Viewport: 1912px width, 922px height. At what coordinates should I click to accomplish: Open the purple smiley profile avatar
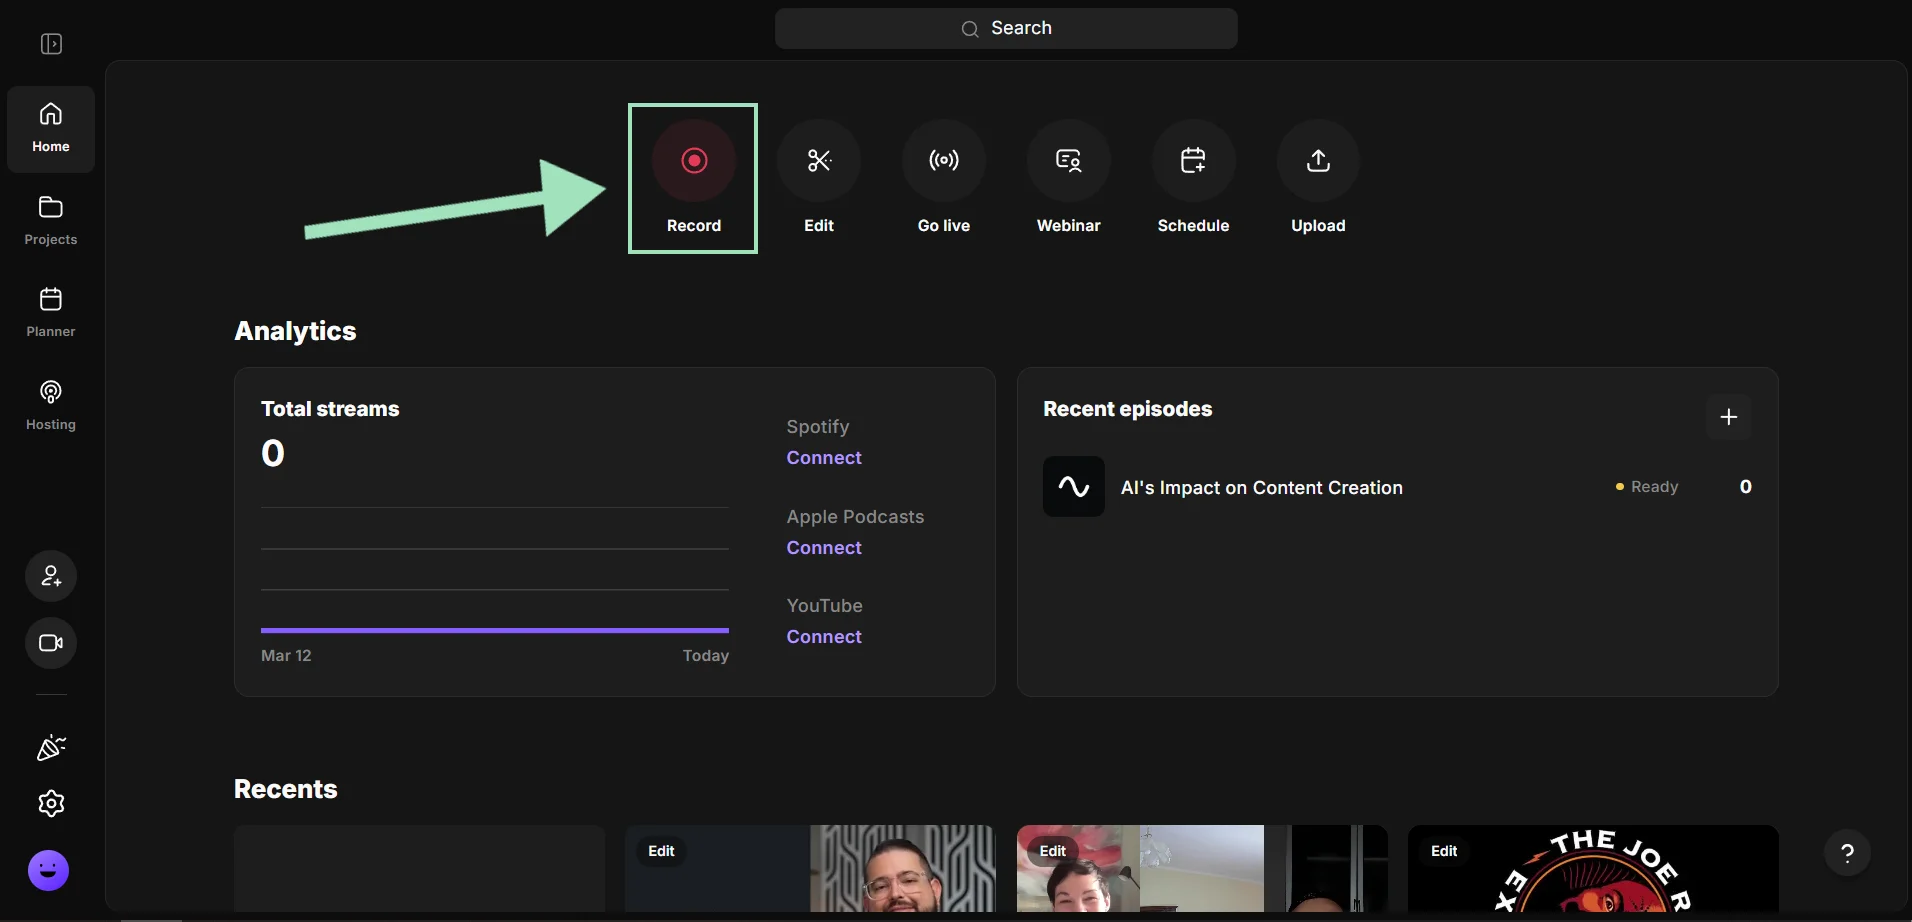pos(48,870)
